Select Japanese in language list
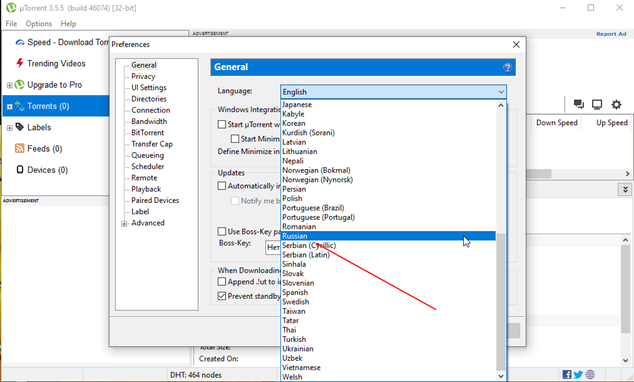634x382 pixels. 388,104
